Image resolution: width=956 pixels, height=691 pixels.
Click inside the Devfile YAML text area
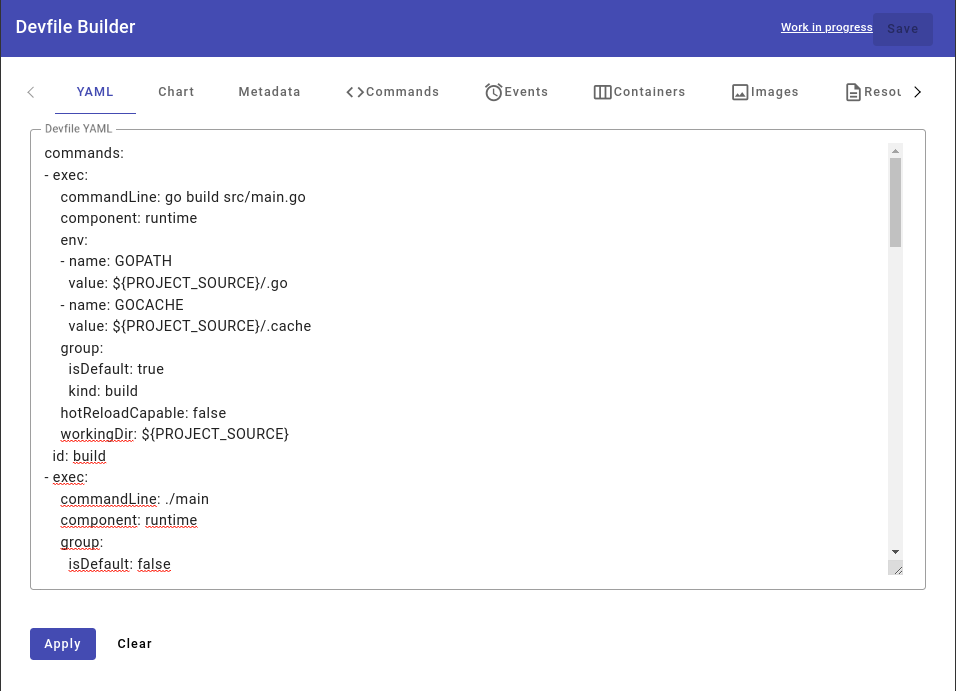(x=450, y=350)
